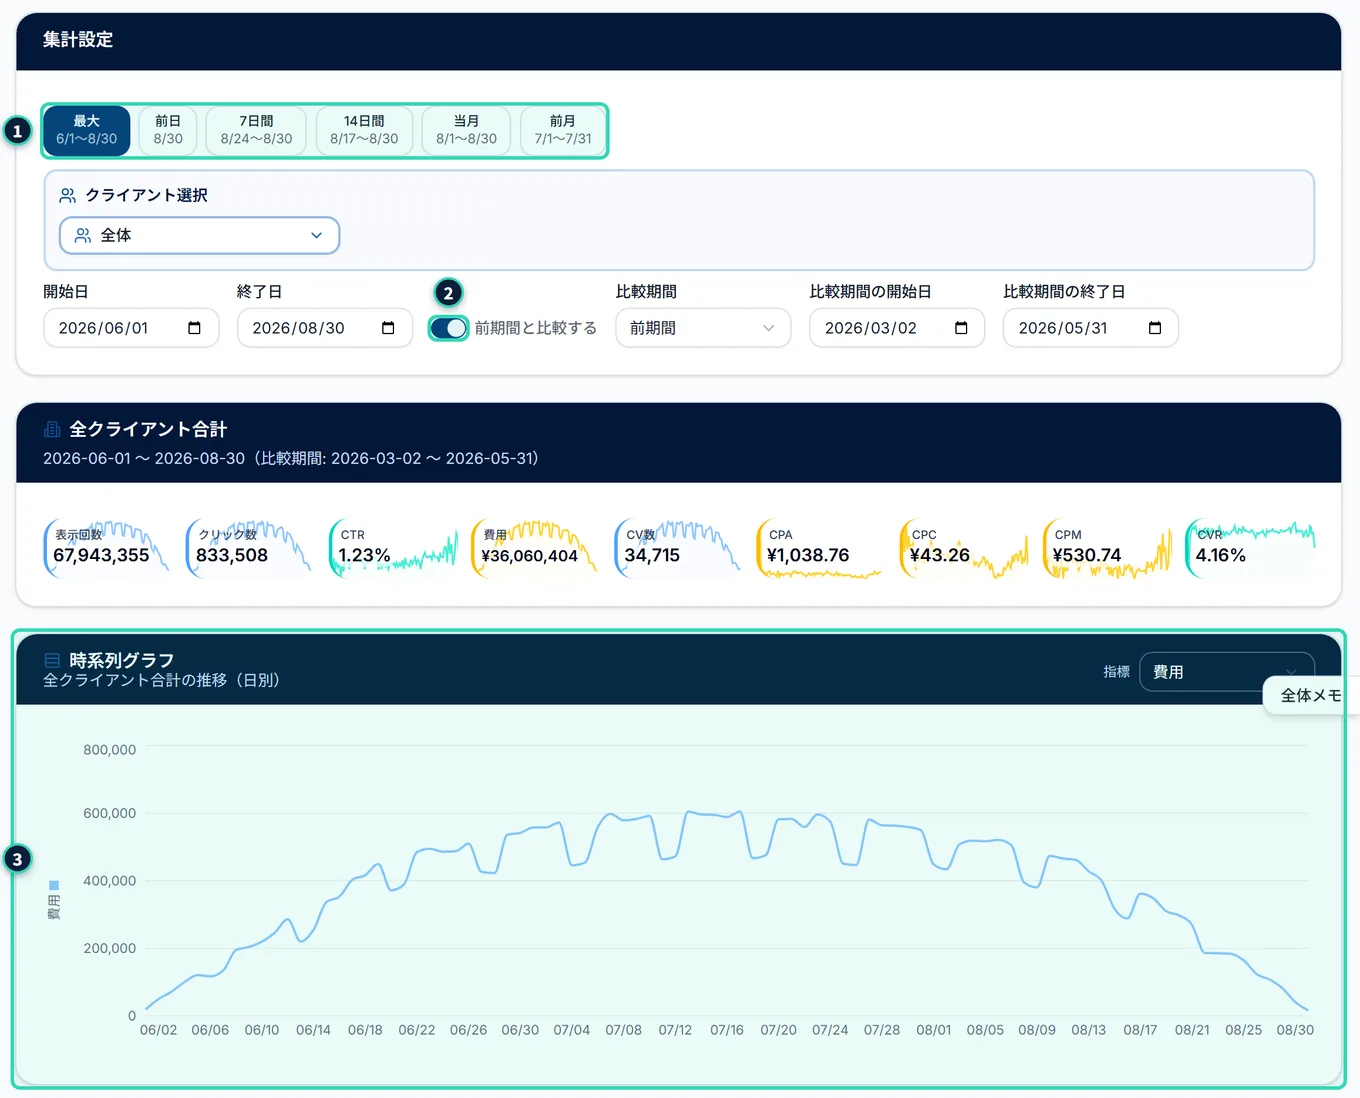Select the CPC ¥43.26 metric card
The width and height of the screenshot is (1360, 1098).
tap(963, 548)
